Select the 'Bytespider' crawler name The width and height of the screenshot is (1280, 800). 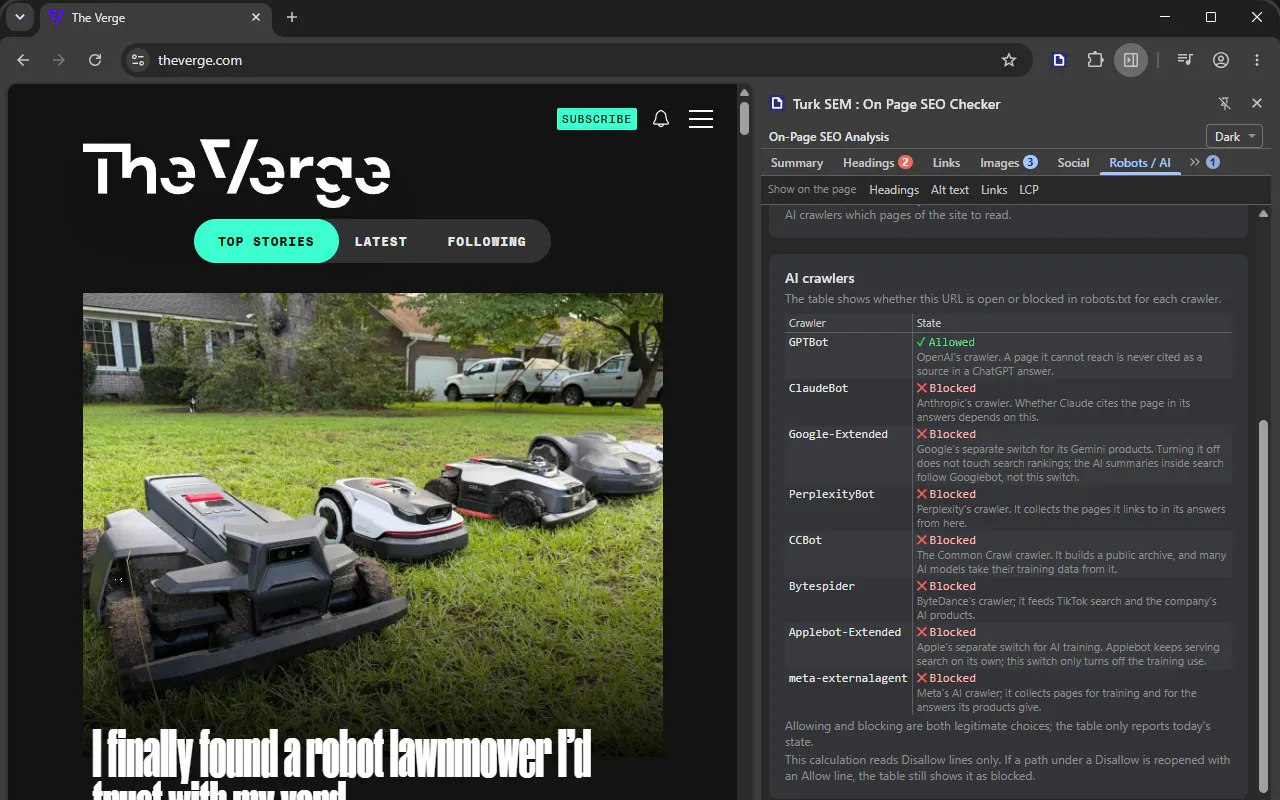(x=822, y=586)
